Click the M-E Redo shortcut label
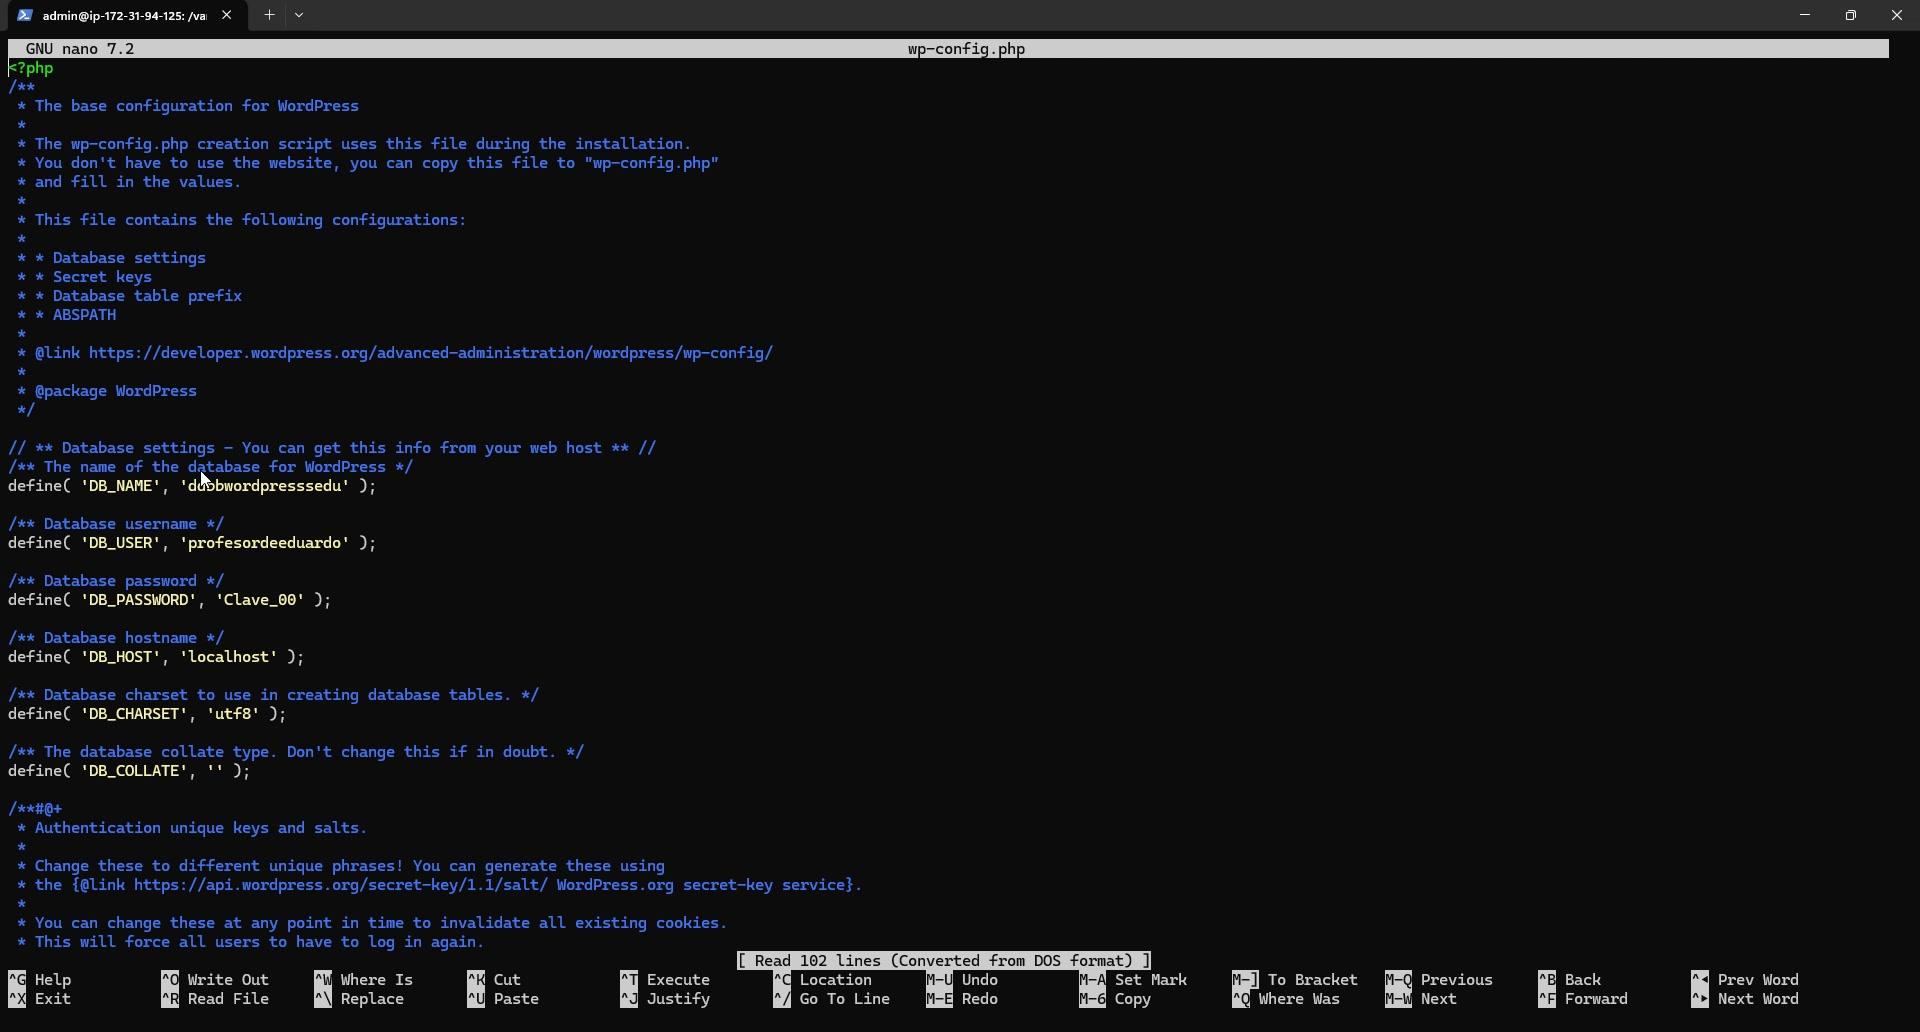1920x1032 pixels. pyautogui.click(x=962, y=999)
